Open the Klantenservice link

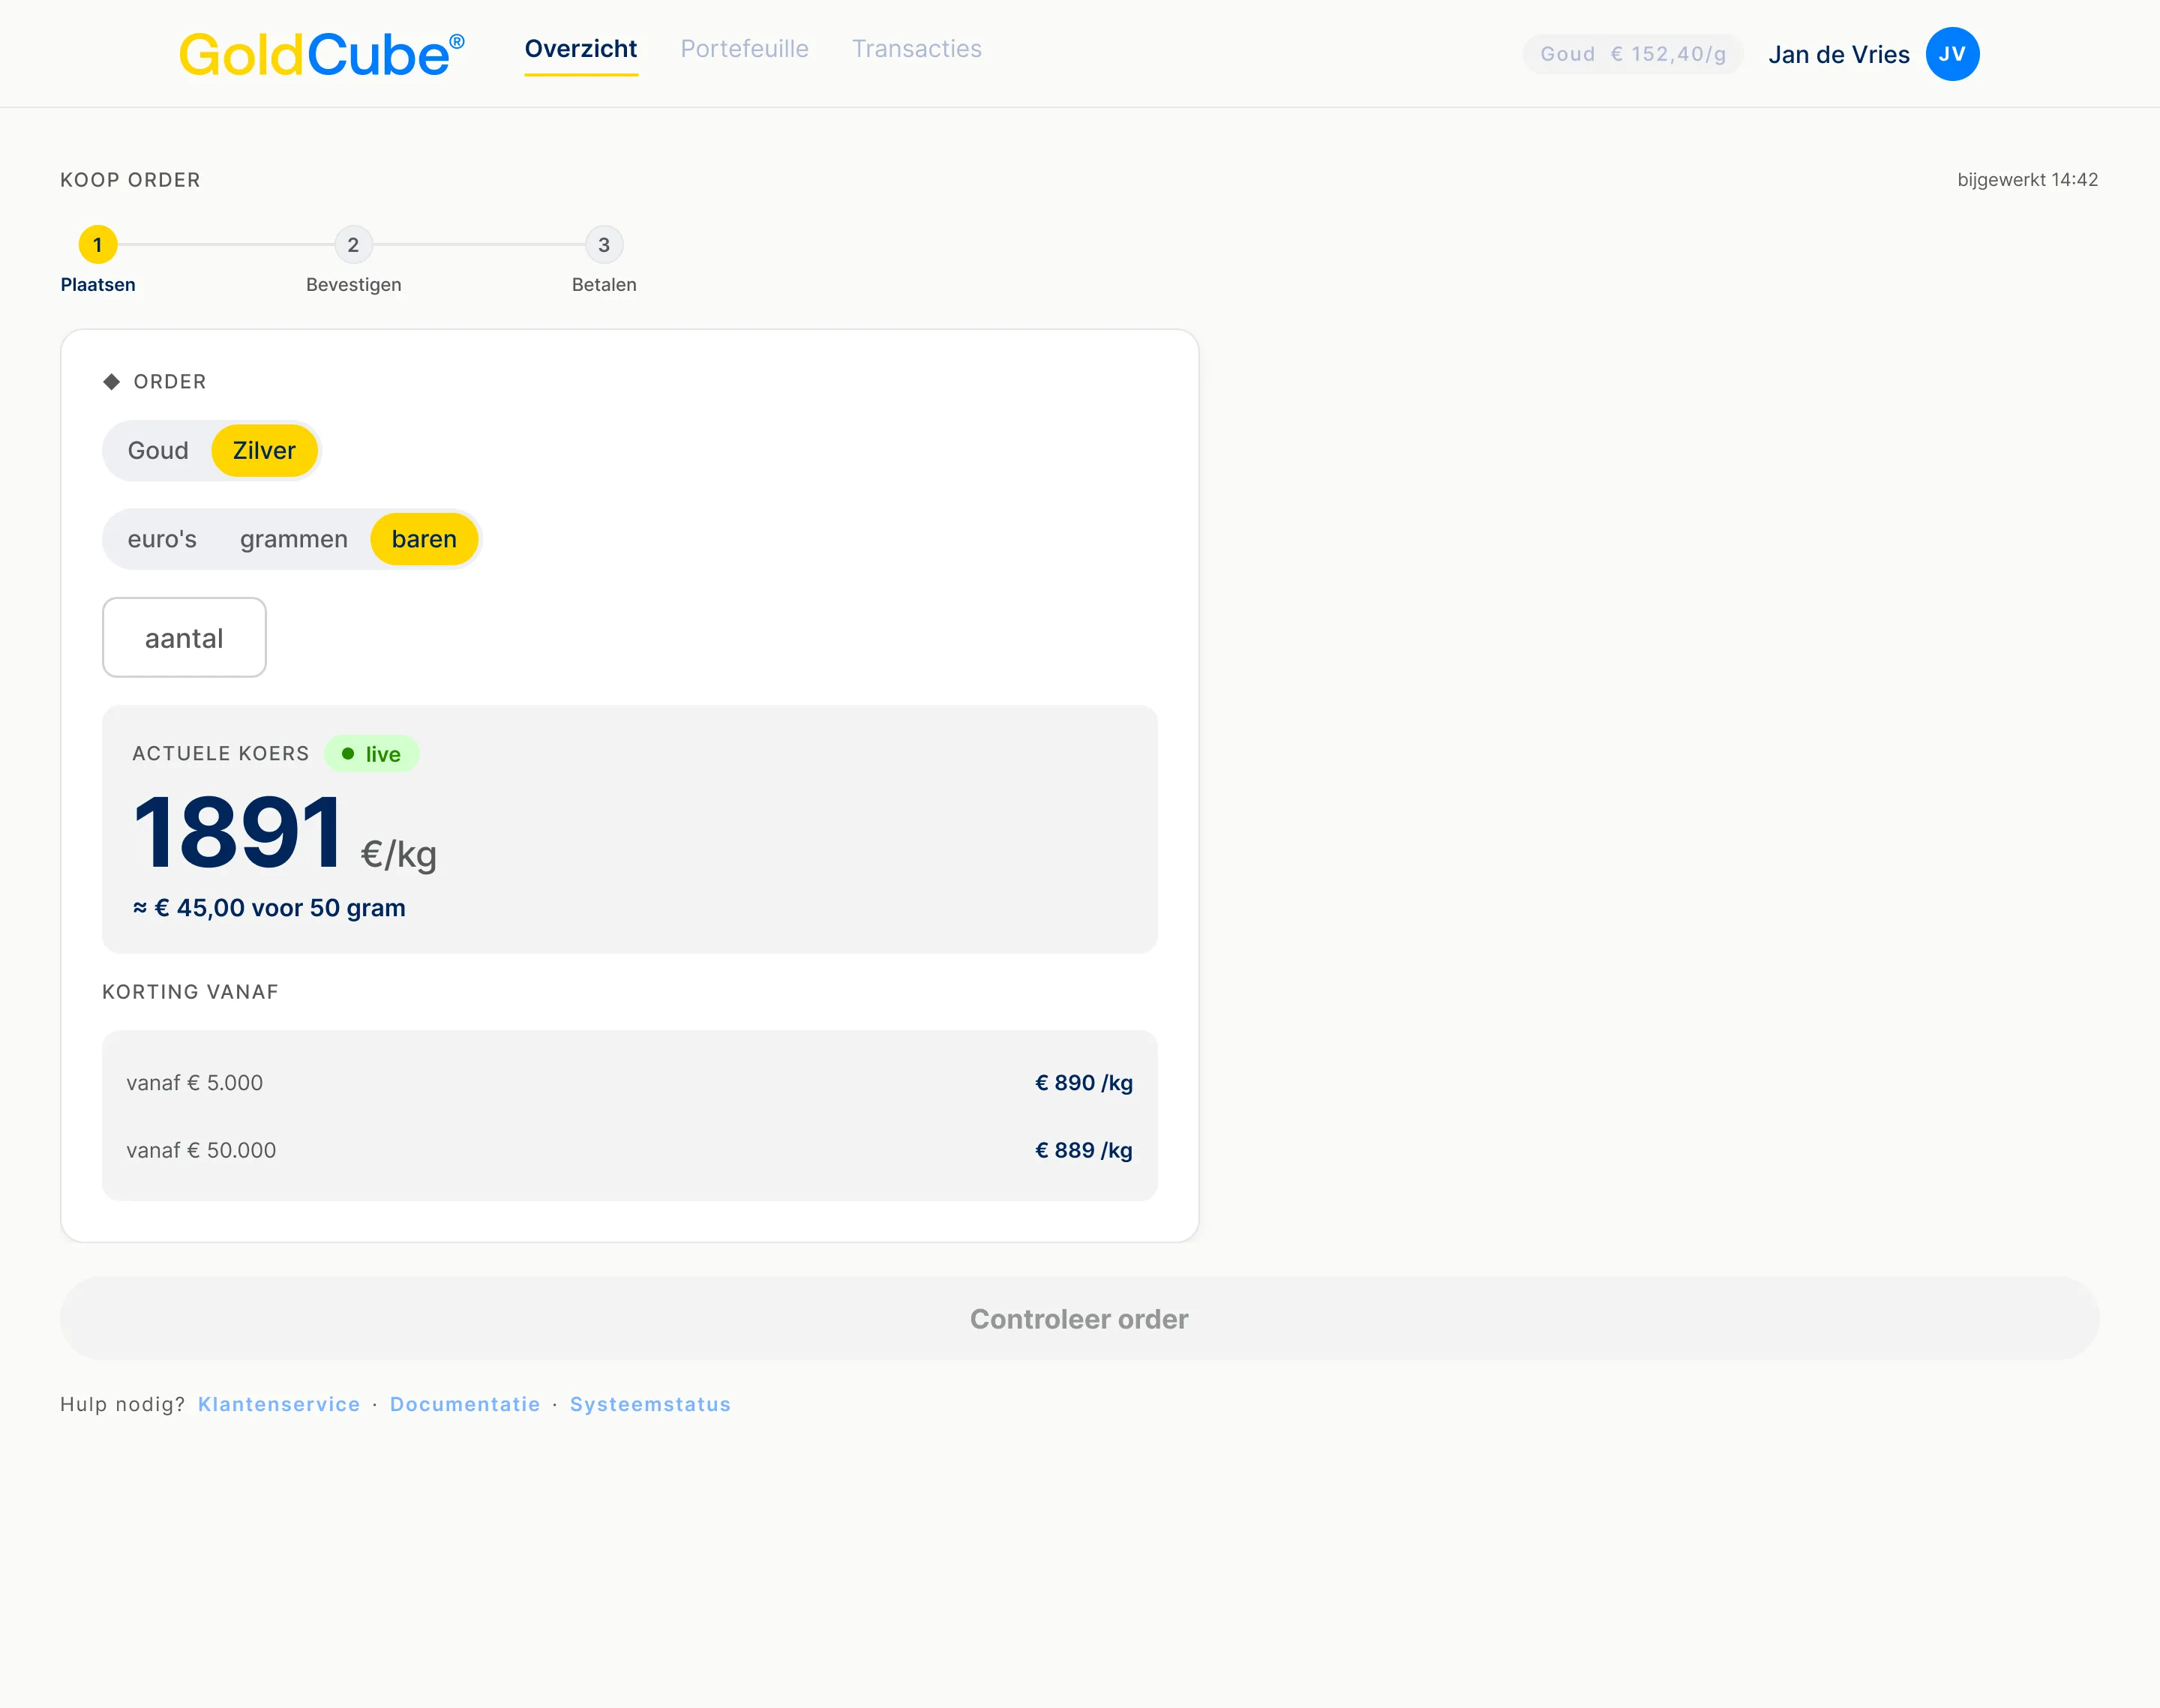[x=279, y=1404]
